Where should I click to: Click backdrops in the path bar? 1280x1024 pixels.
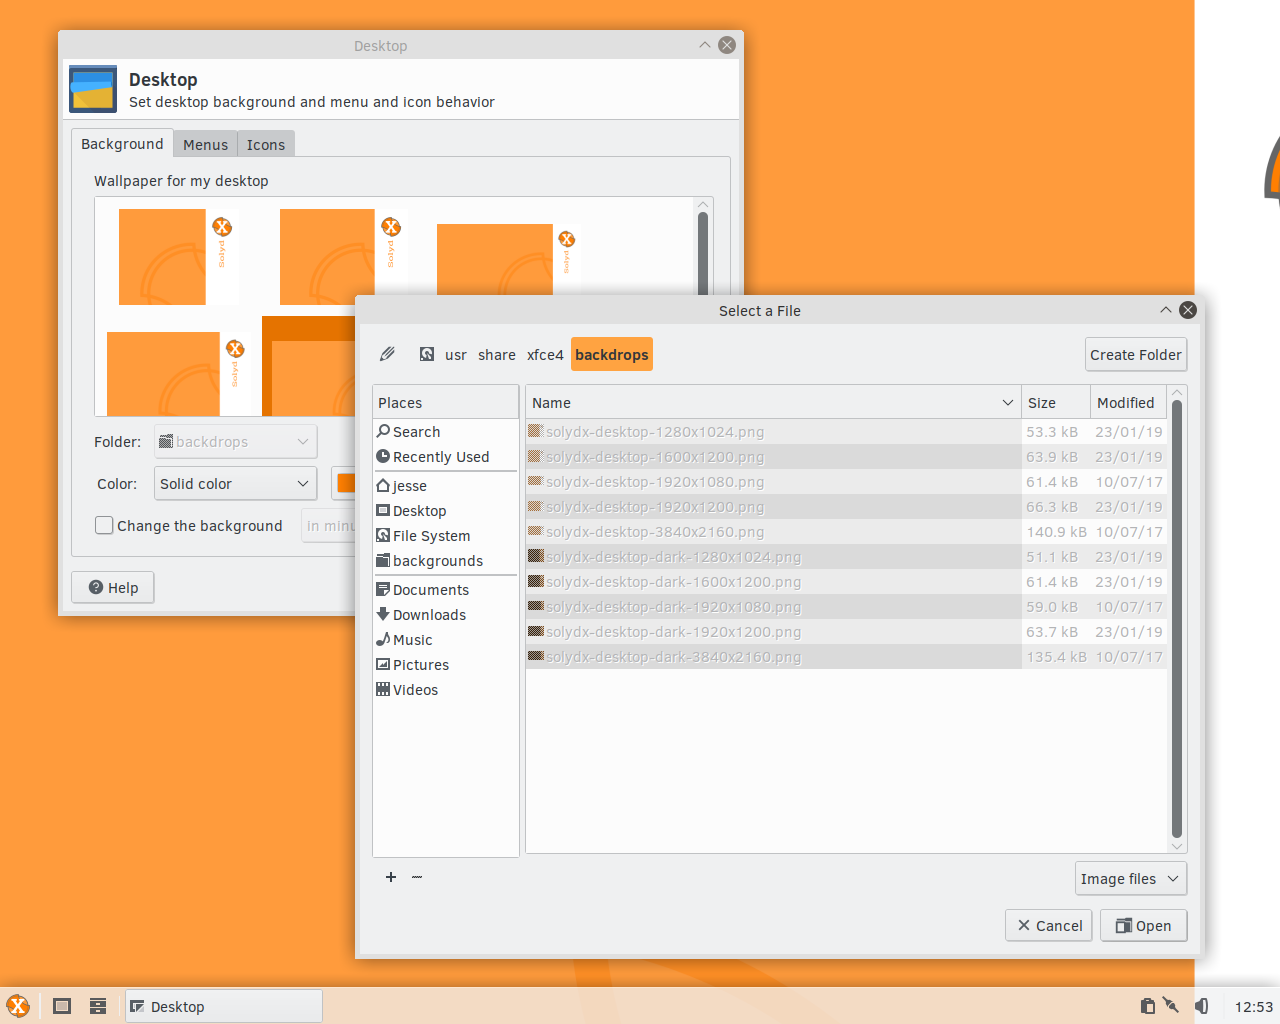(612, 354)
